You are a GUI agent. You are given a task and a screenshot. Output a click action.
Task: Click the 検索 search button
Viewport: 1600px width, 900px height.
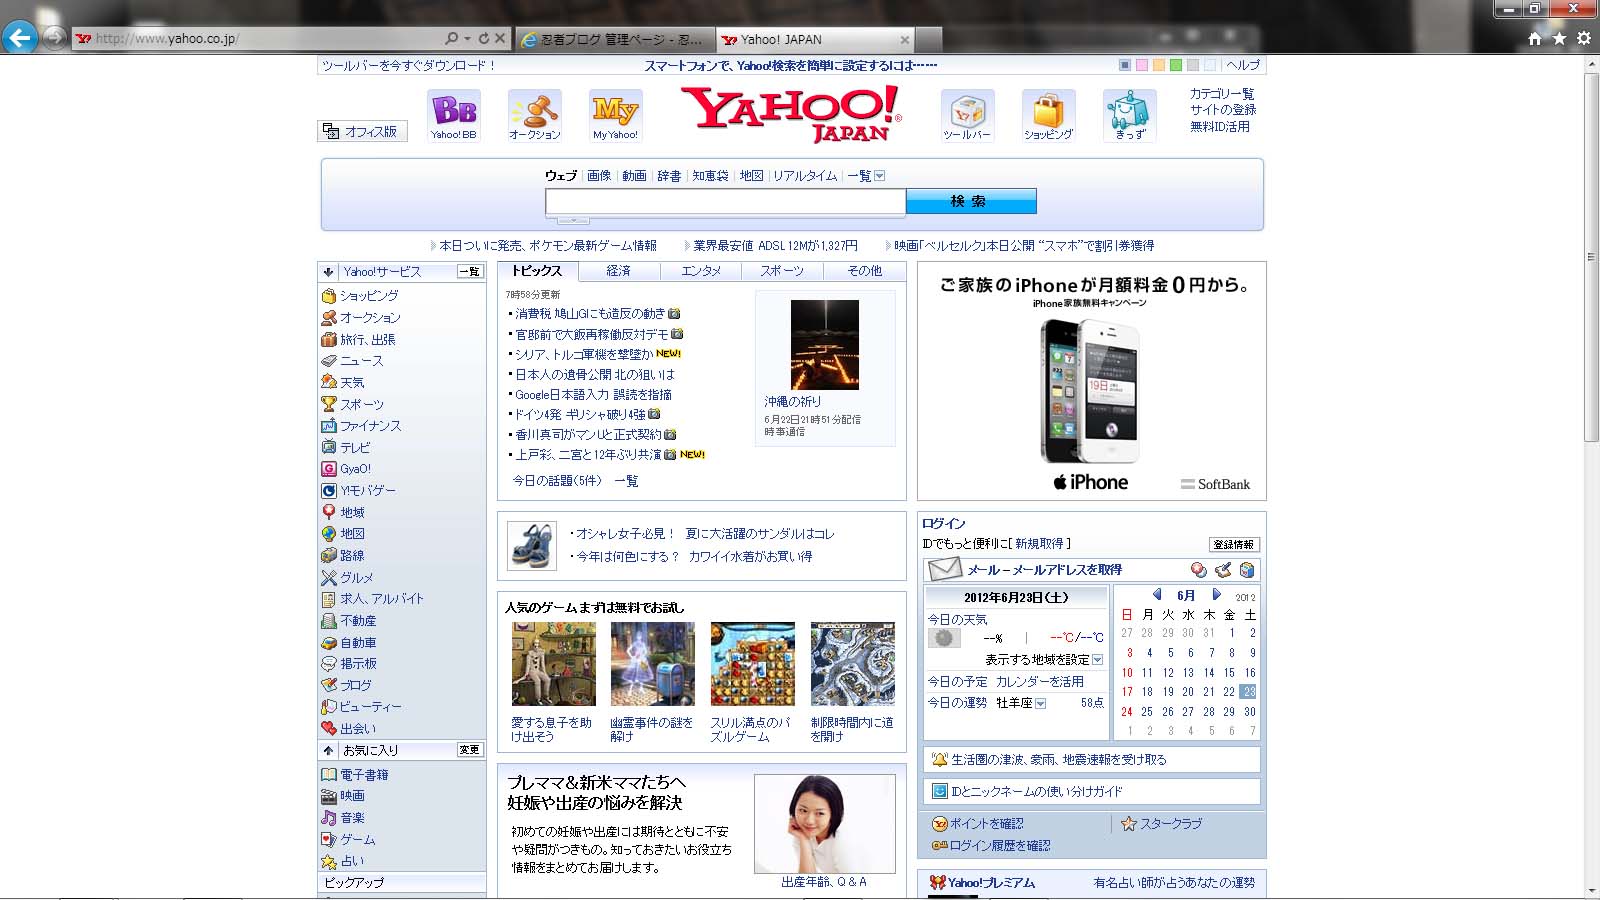pos(971,201)
